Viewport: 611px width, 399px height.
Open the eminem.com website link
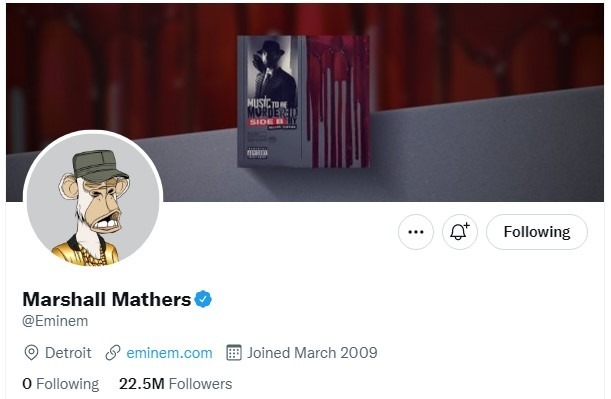click(170, 353)
